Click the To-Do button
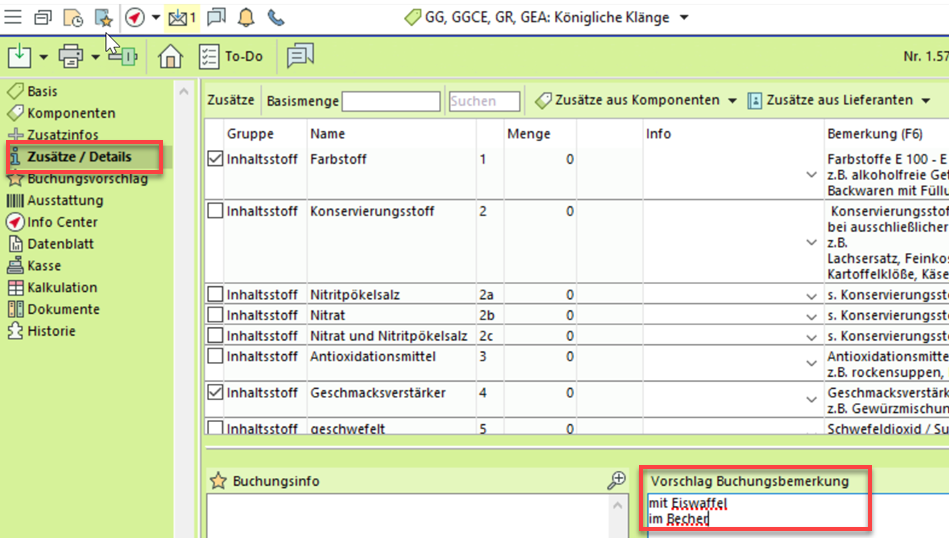Viewport: 950px width, 538px height. (232, 57)
